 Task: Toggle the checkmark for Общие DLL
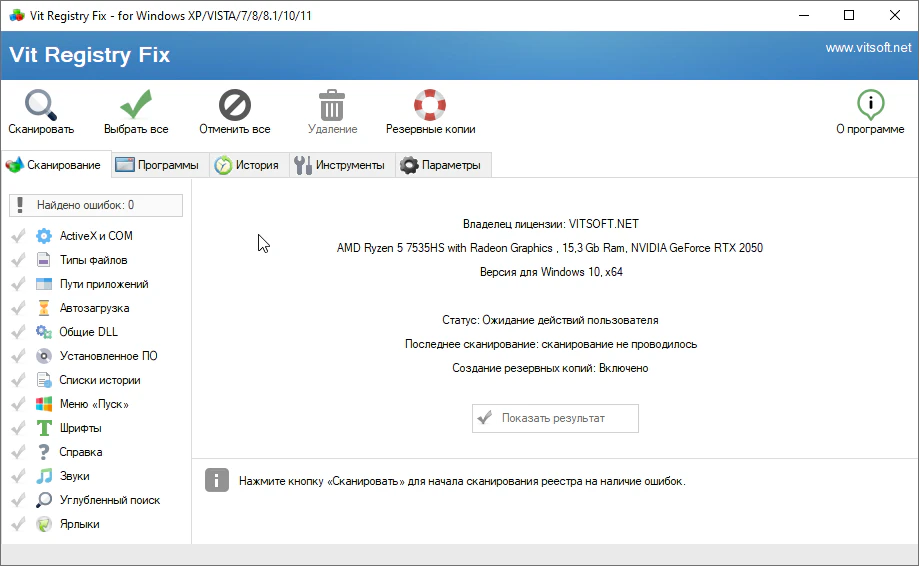18,332
